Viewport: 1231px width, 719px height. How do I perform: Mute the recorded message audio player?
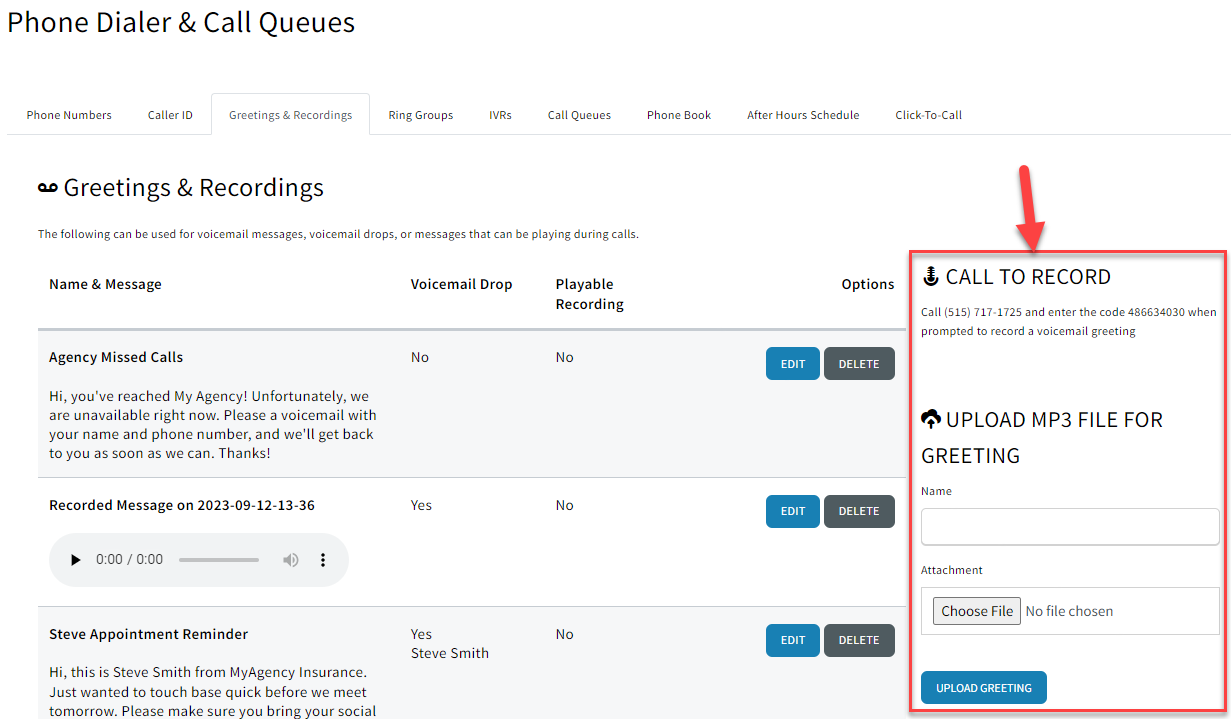(x=290, y=560)
